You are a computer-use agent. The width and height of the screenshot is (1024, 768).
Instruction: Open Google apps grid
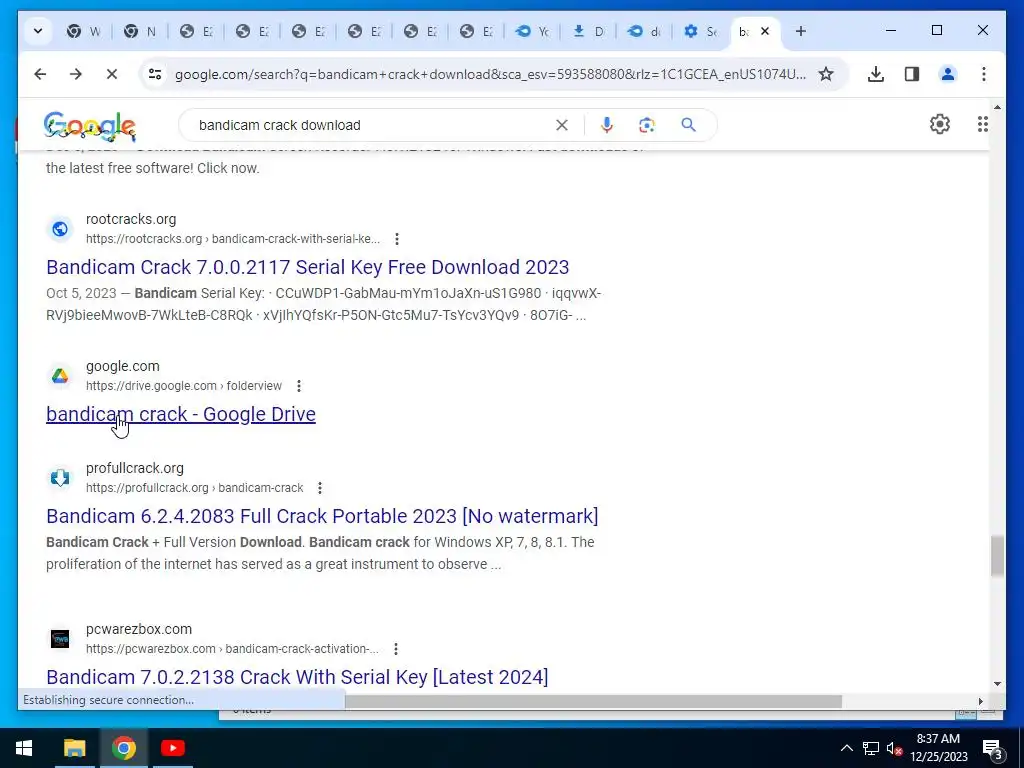click(982, 124)
